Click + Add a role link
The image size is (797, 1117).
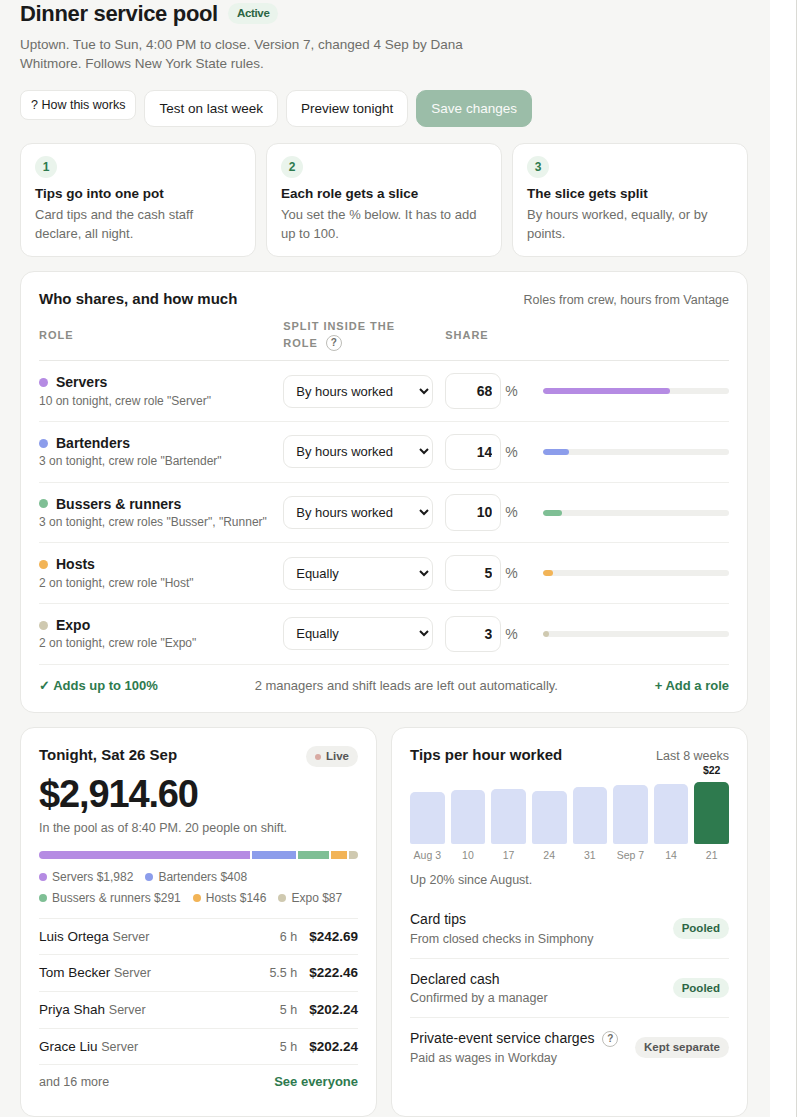pyautogui.click(x=692, y=686)
